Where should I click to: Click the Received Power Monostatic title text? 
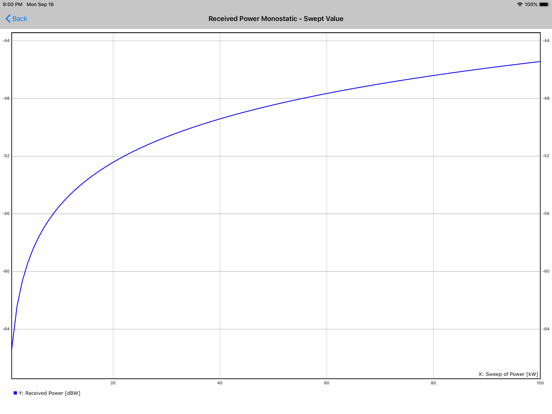[276, 19]
